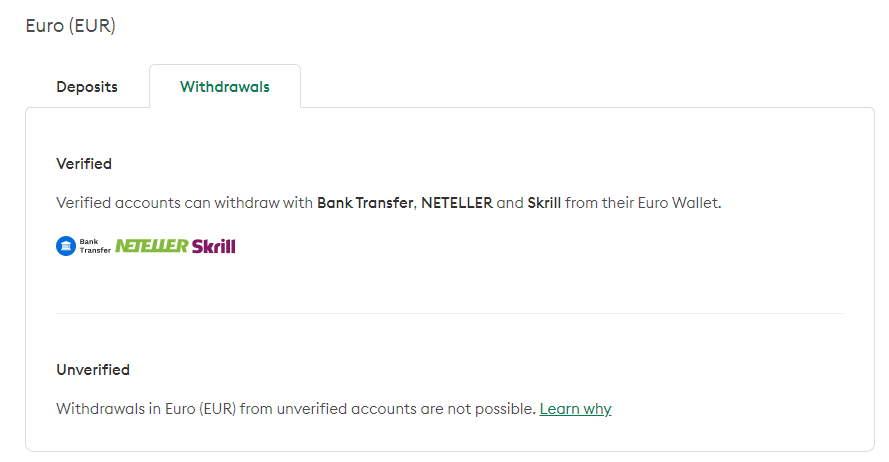Click the small Bank Transfer logo label

coord(95,246)
